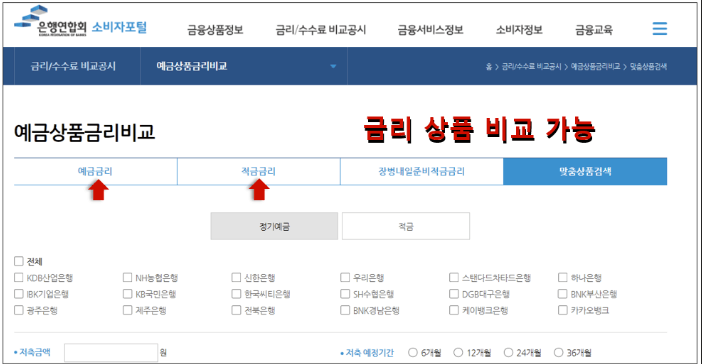Click the 은행연합회 소비자포털 logo
This screenshot has height=364, width=702.
81,22
